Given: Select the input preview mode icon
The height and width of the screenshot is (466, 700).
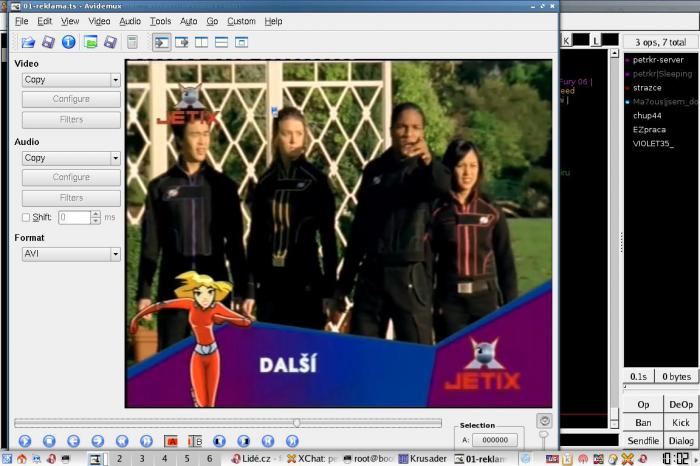Looking at the screenshot, I should (x=162, y=42).
